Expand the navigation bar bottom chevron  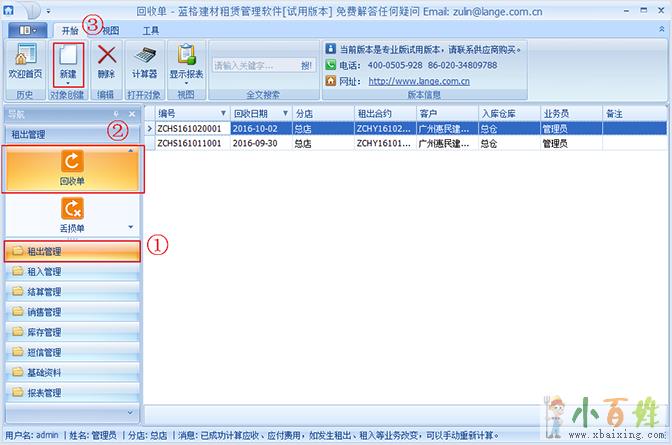click(x=131, y=412)
